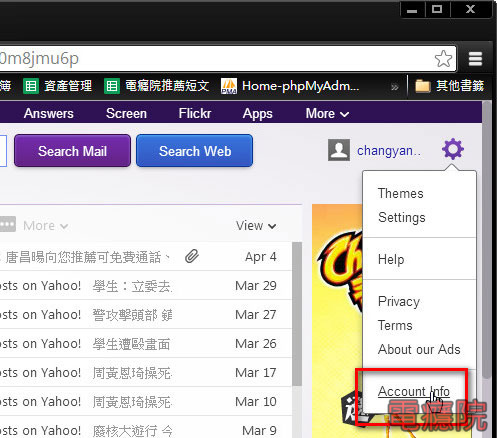Click in the browser address bar
This screenshot has width=497, height=438.
228,59
